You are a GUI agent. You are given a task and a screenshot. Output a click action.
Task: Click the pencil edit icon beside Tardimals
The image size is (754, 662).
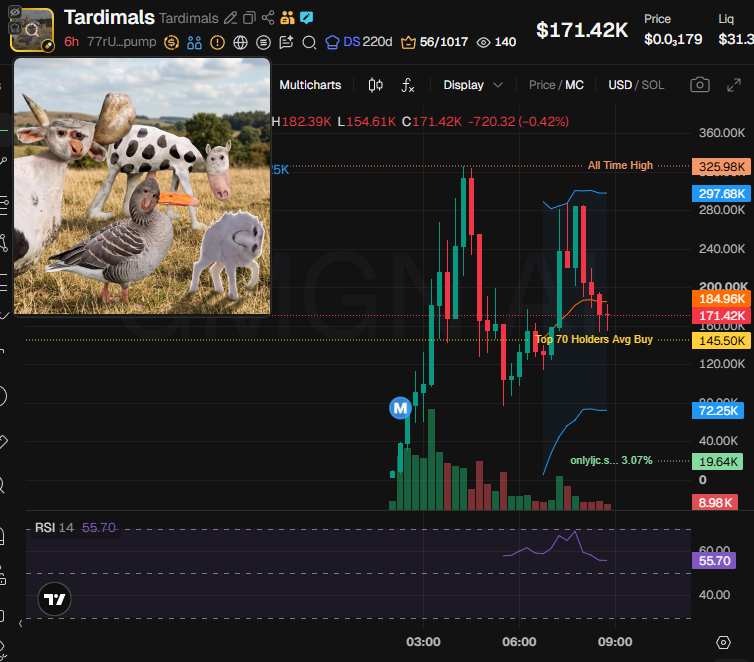pos(230,18)
